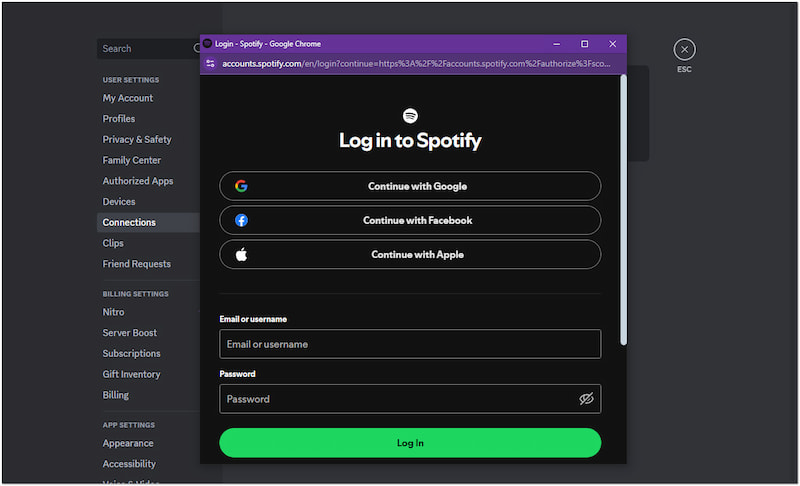Open Family Center settings
The image size is (800, 486).
132,160
